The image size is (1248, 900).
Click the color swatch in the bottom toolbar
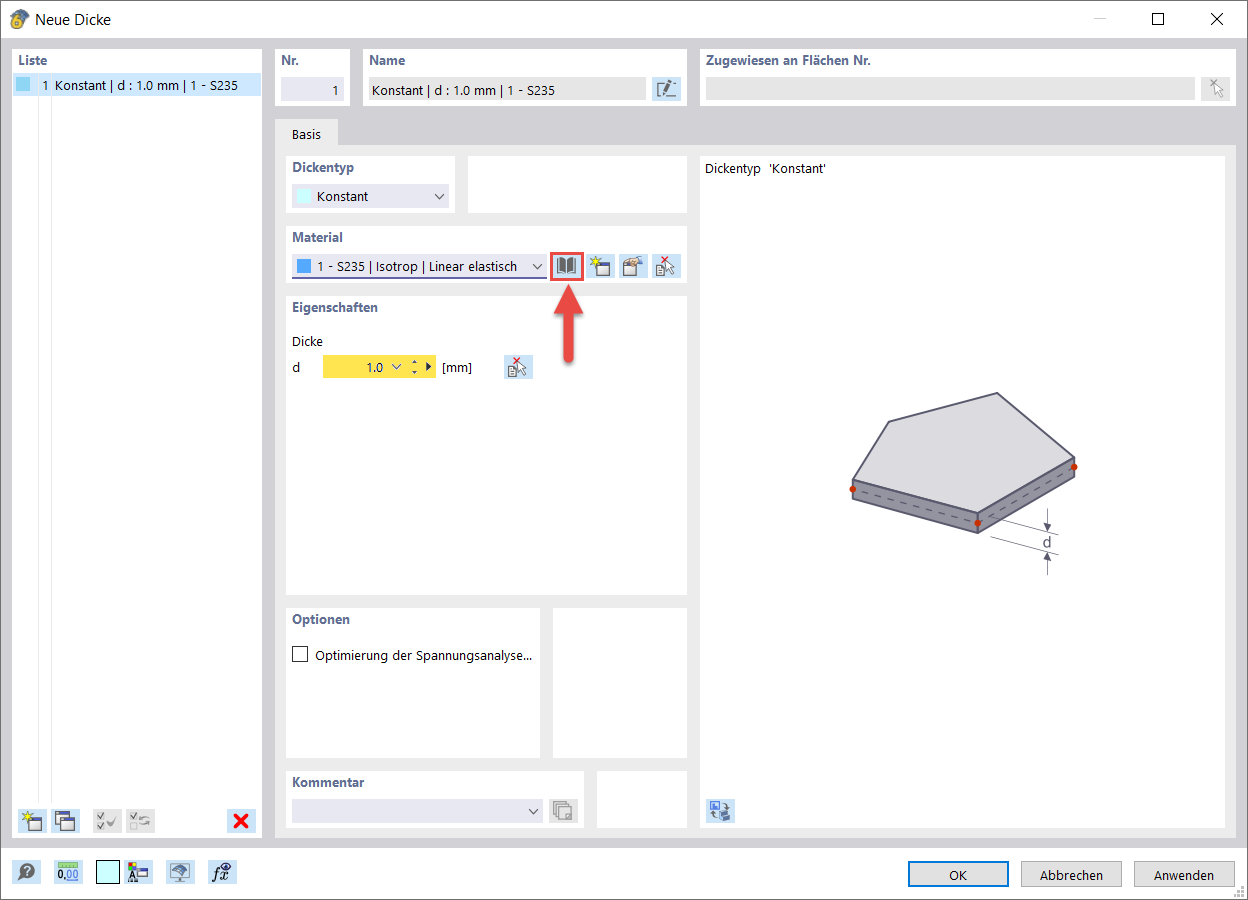[x=107, y=871]
